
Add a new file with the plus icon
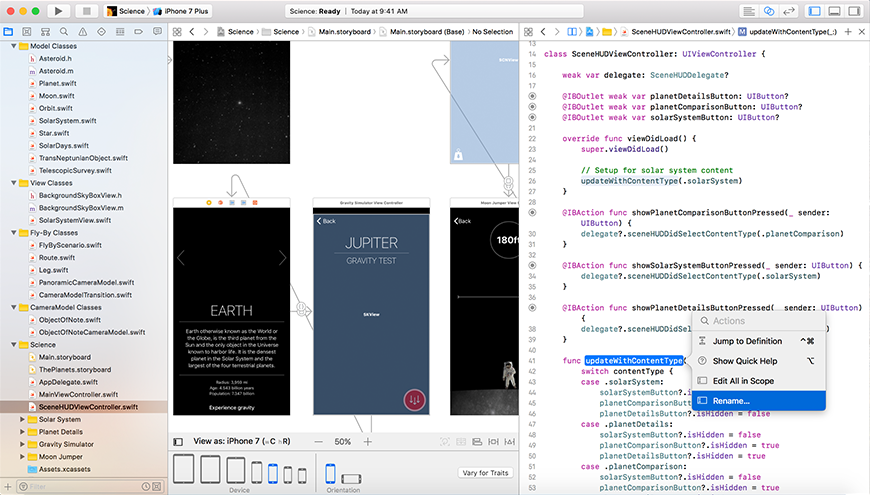[8, 486]
